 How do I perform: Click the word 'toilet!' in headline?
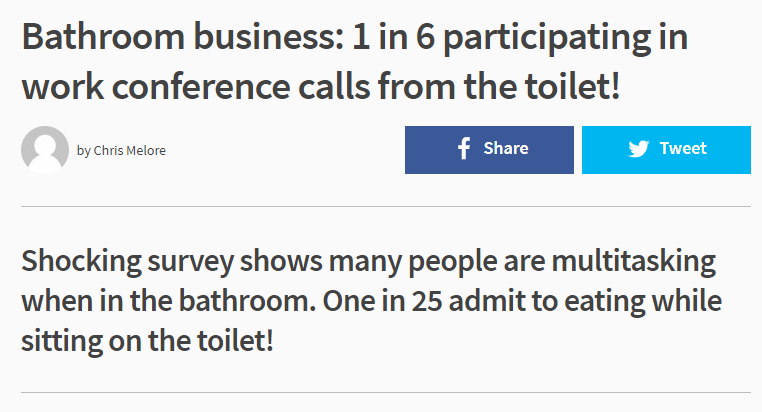click(x=572, y=87)
